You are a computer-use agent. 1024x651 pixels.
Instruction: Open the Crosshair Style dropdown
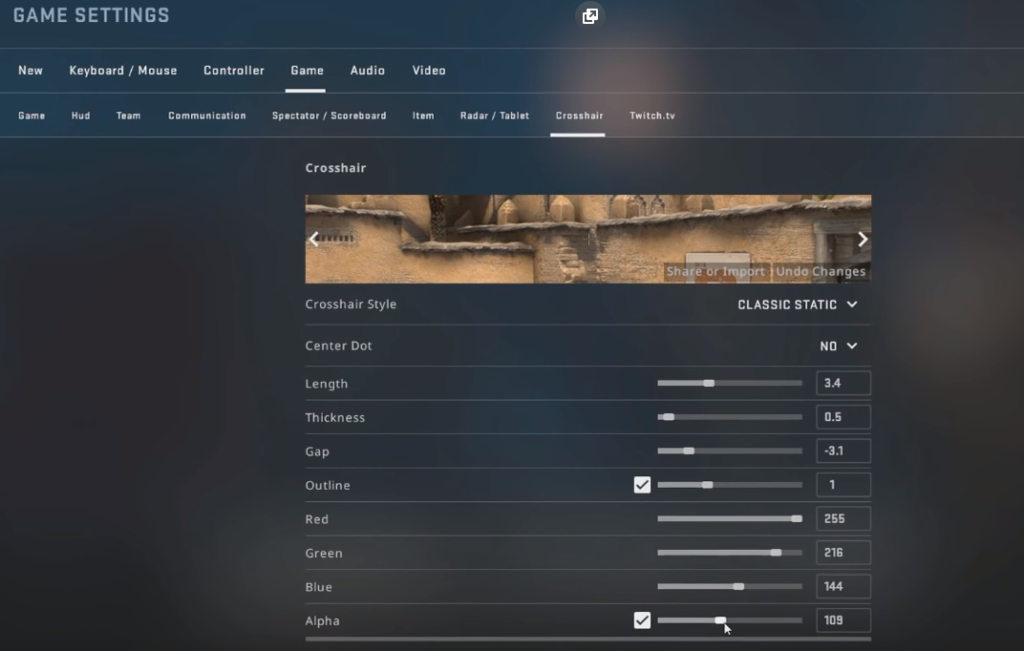797,304
